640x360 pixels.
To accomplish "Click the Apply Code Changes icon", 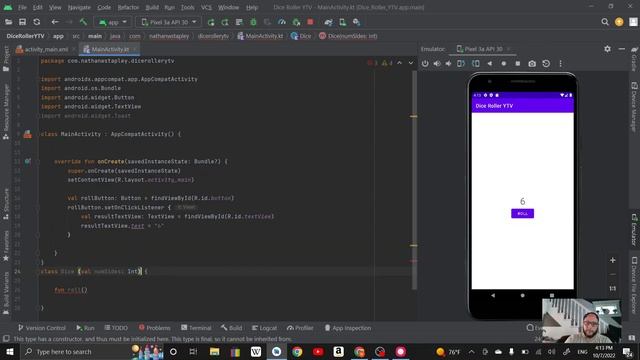I will [225, 22].
